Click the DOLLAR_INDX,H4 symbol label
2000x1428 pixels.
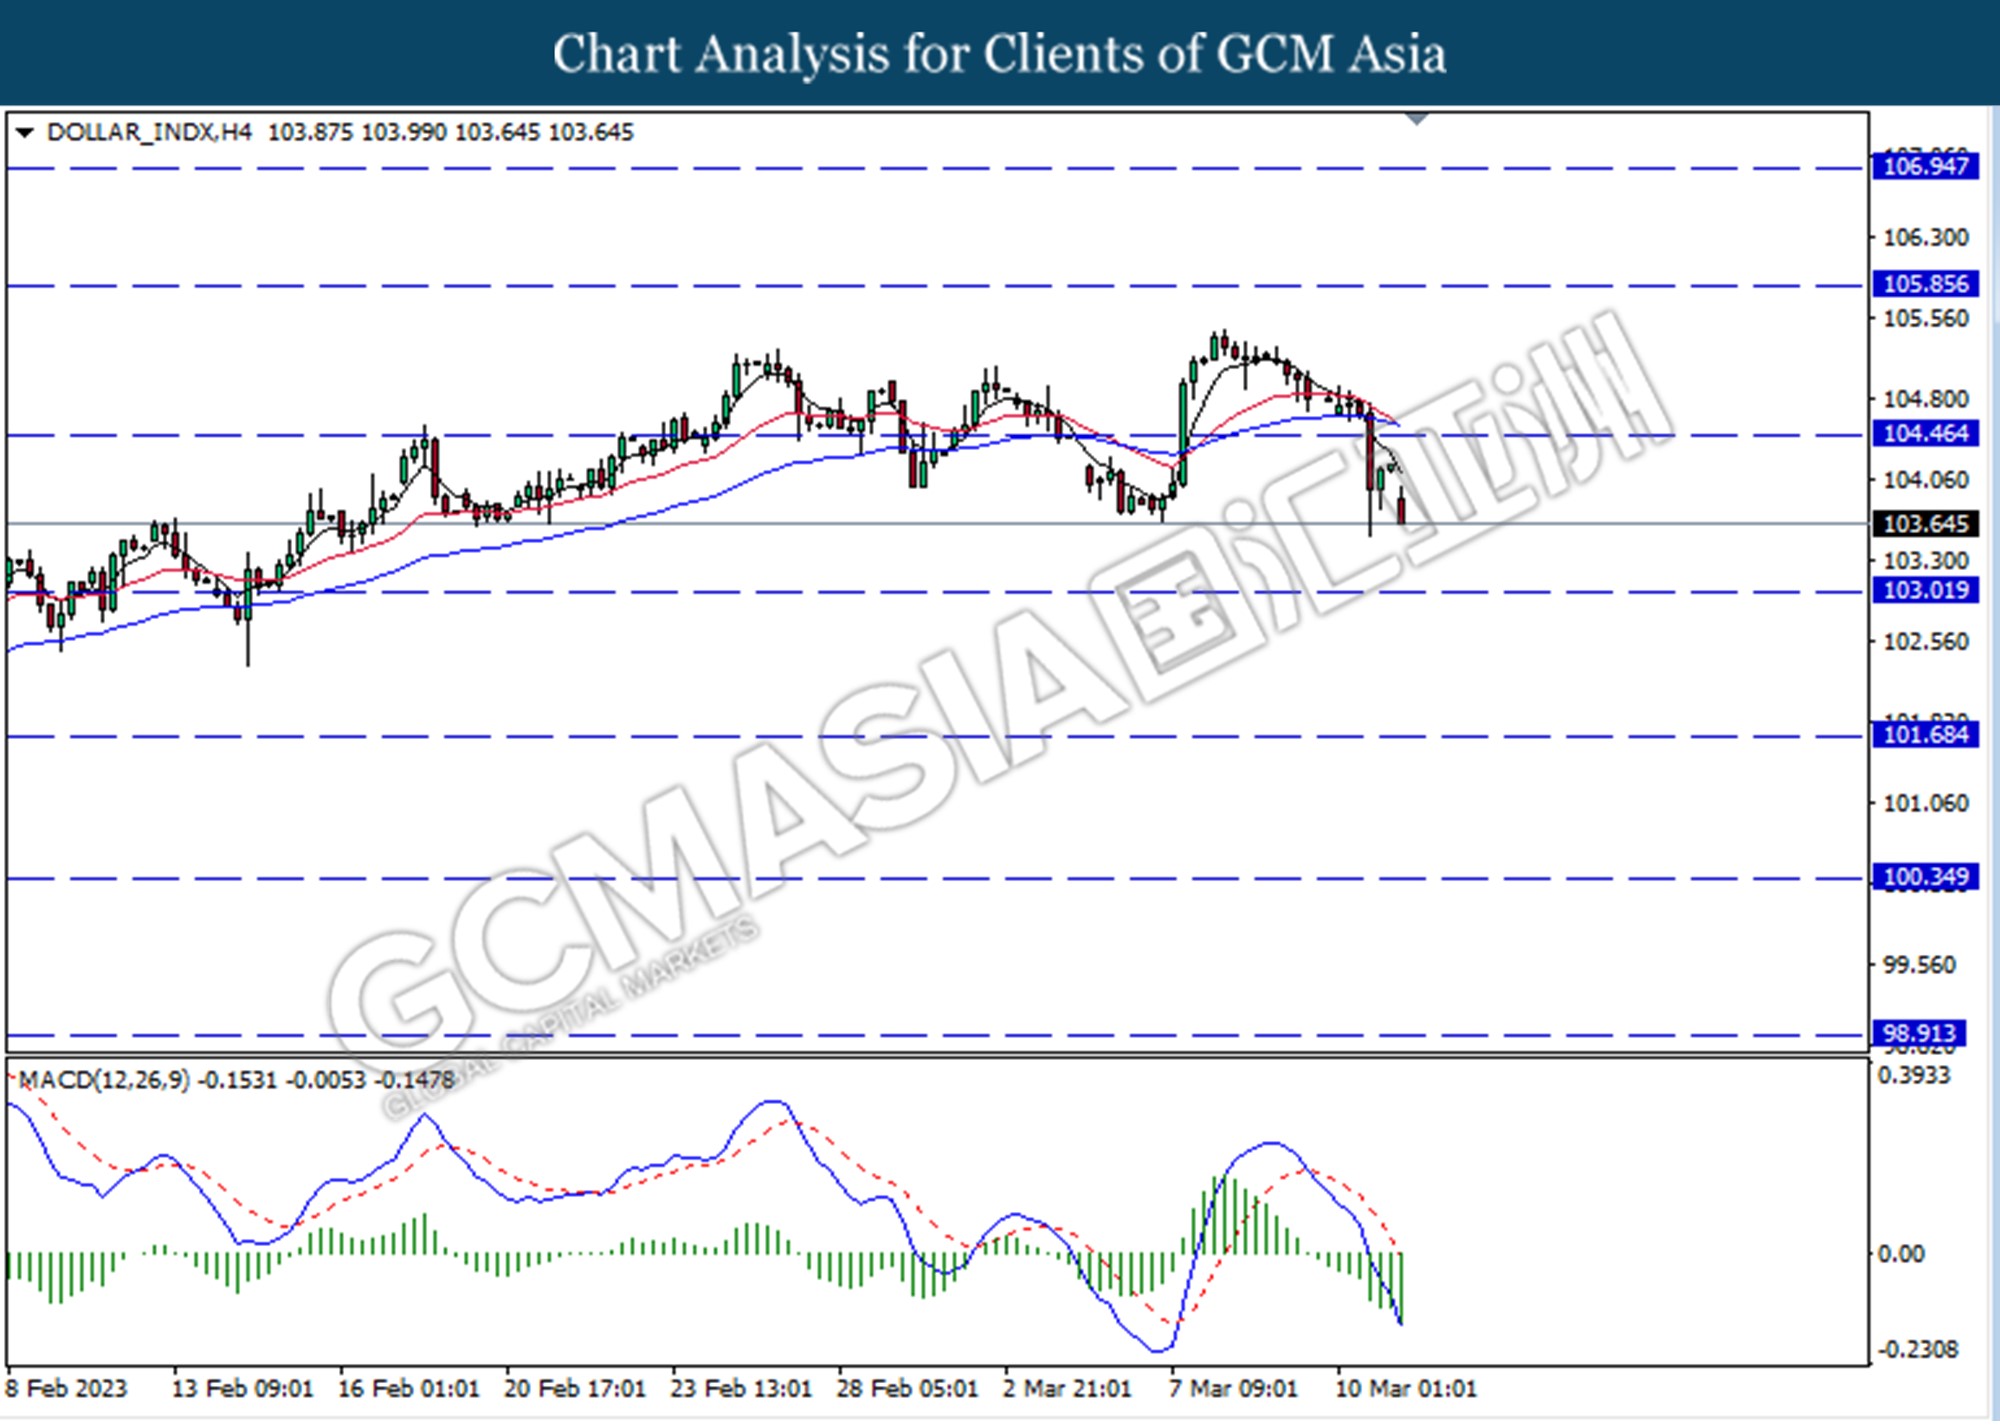(149, 132)
